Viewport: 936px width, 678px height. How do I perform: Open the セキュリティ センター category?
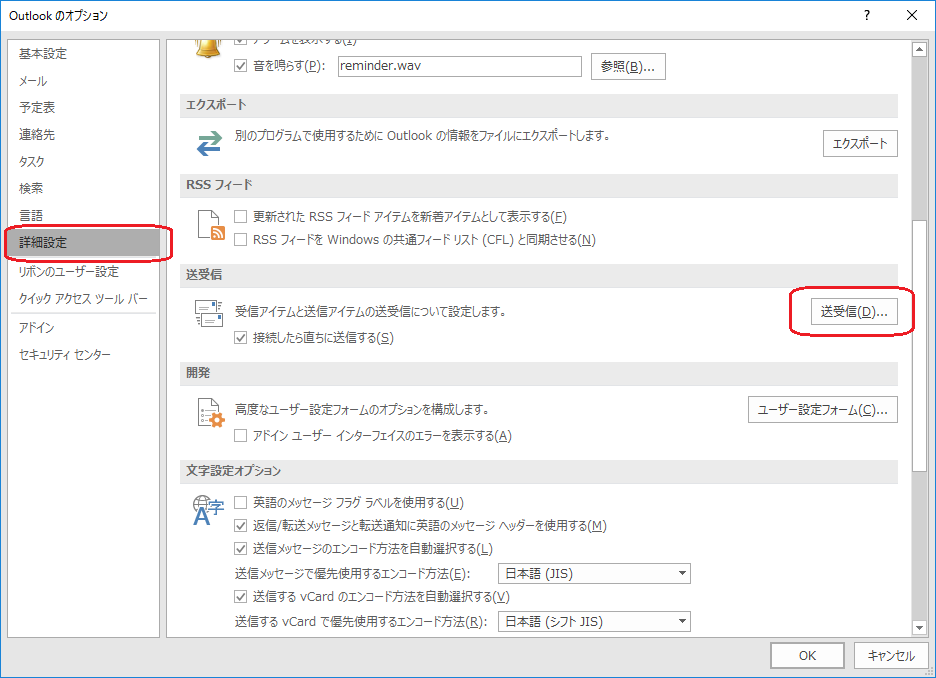coord(65,355)
